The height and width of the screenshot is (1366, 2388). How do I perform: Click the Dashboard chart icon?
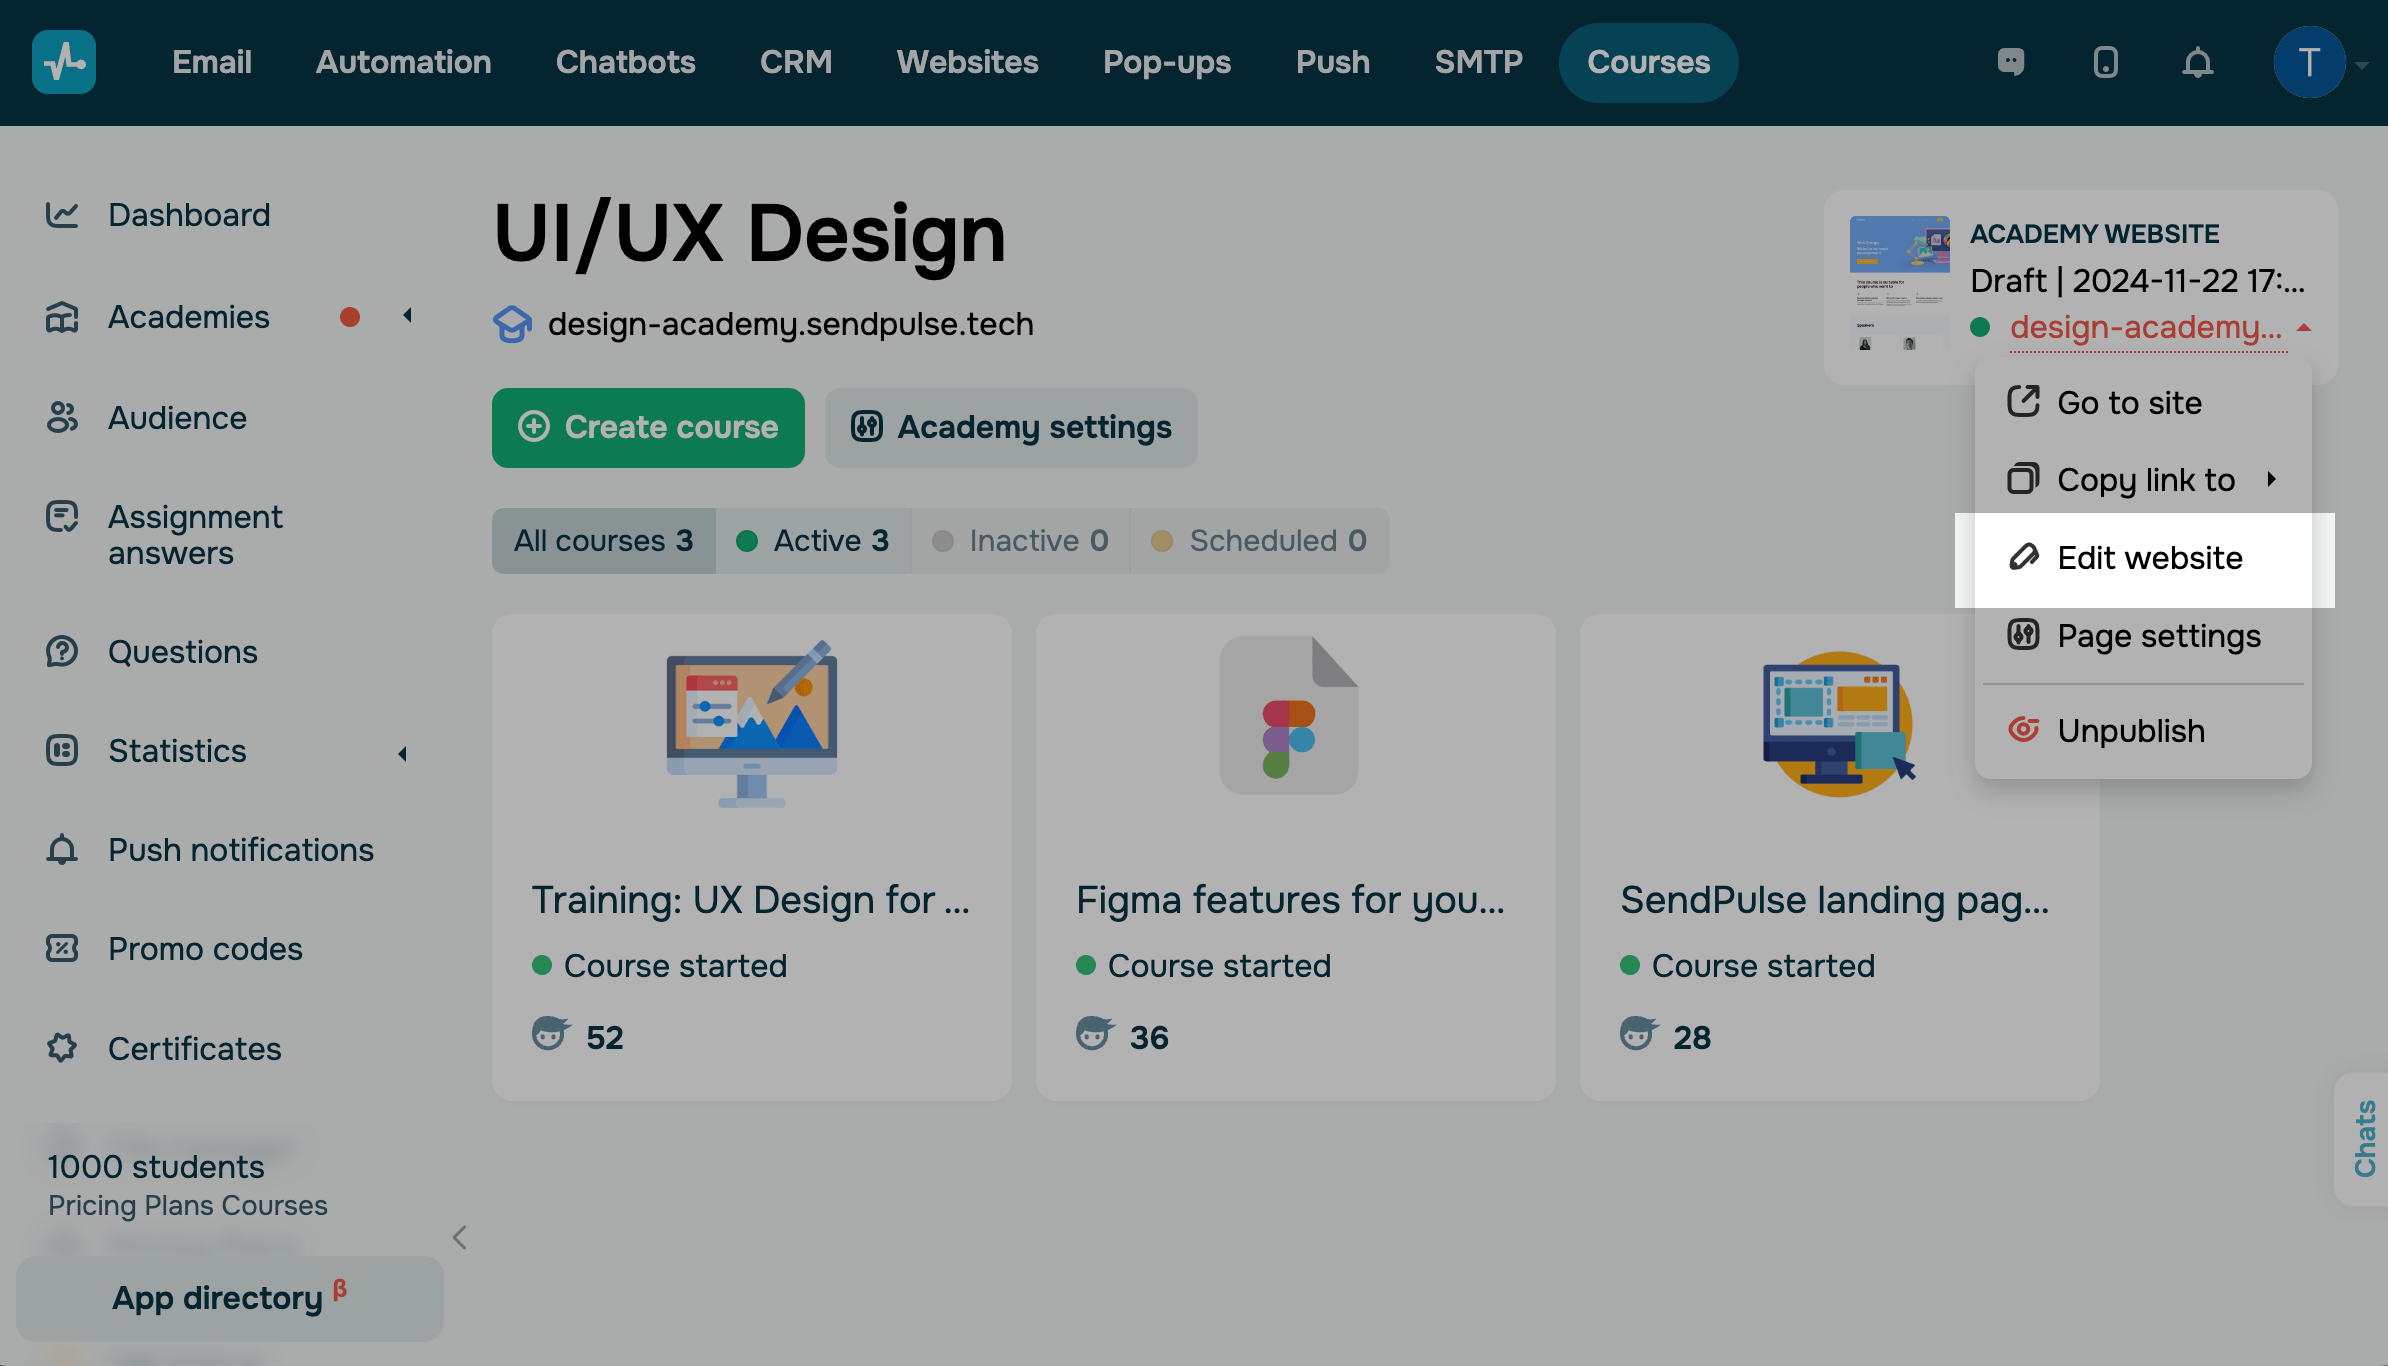pyautogui.click(x=62, y=215)
